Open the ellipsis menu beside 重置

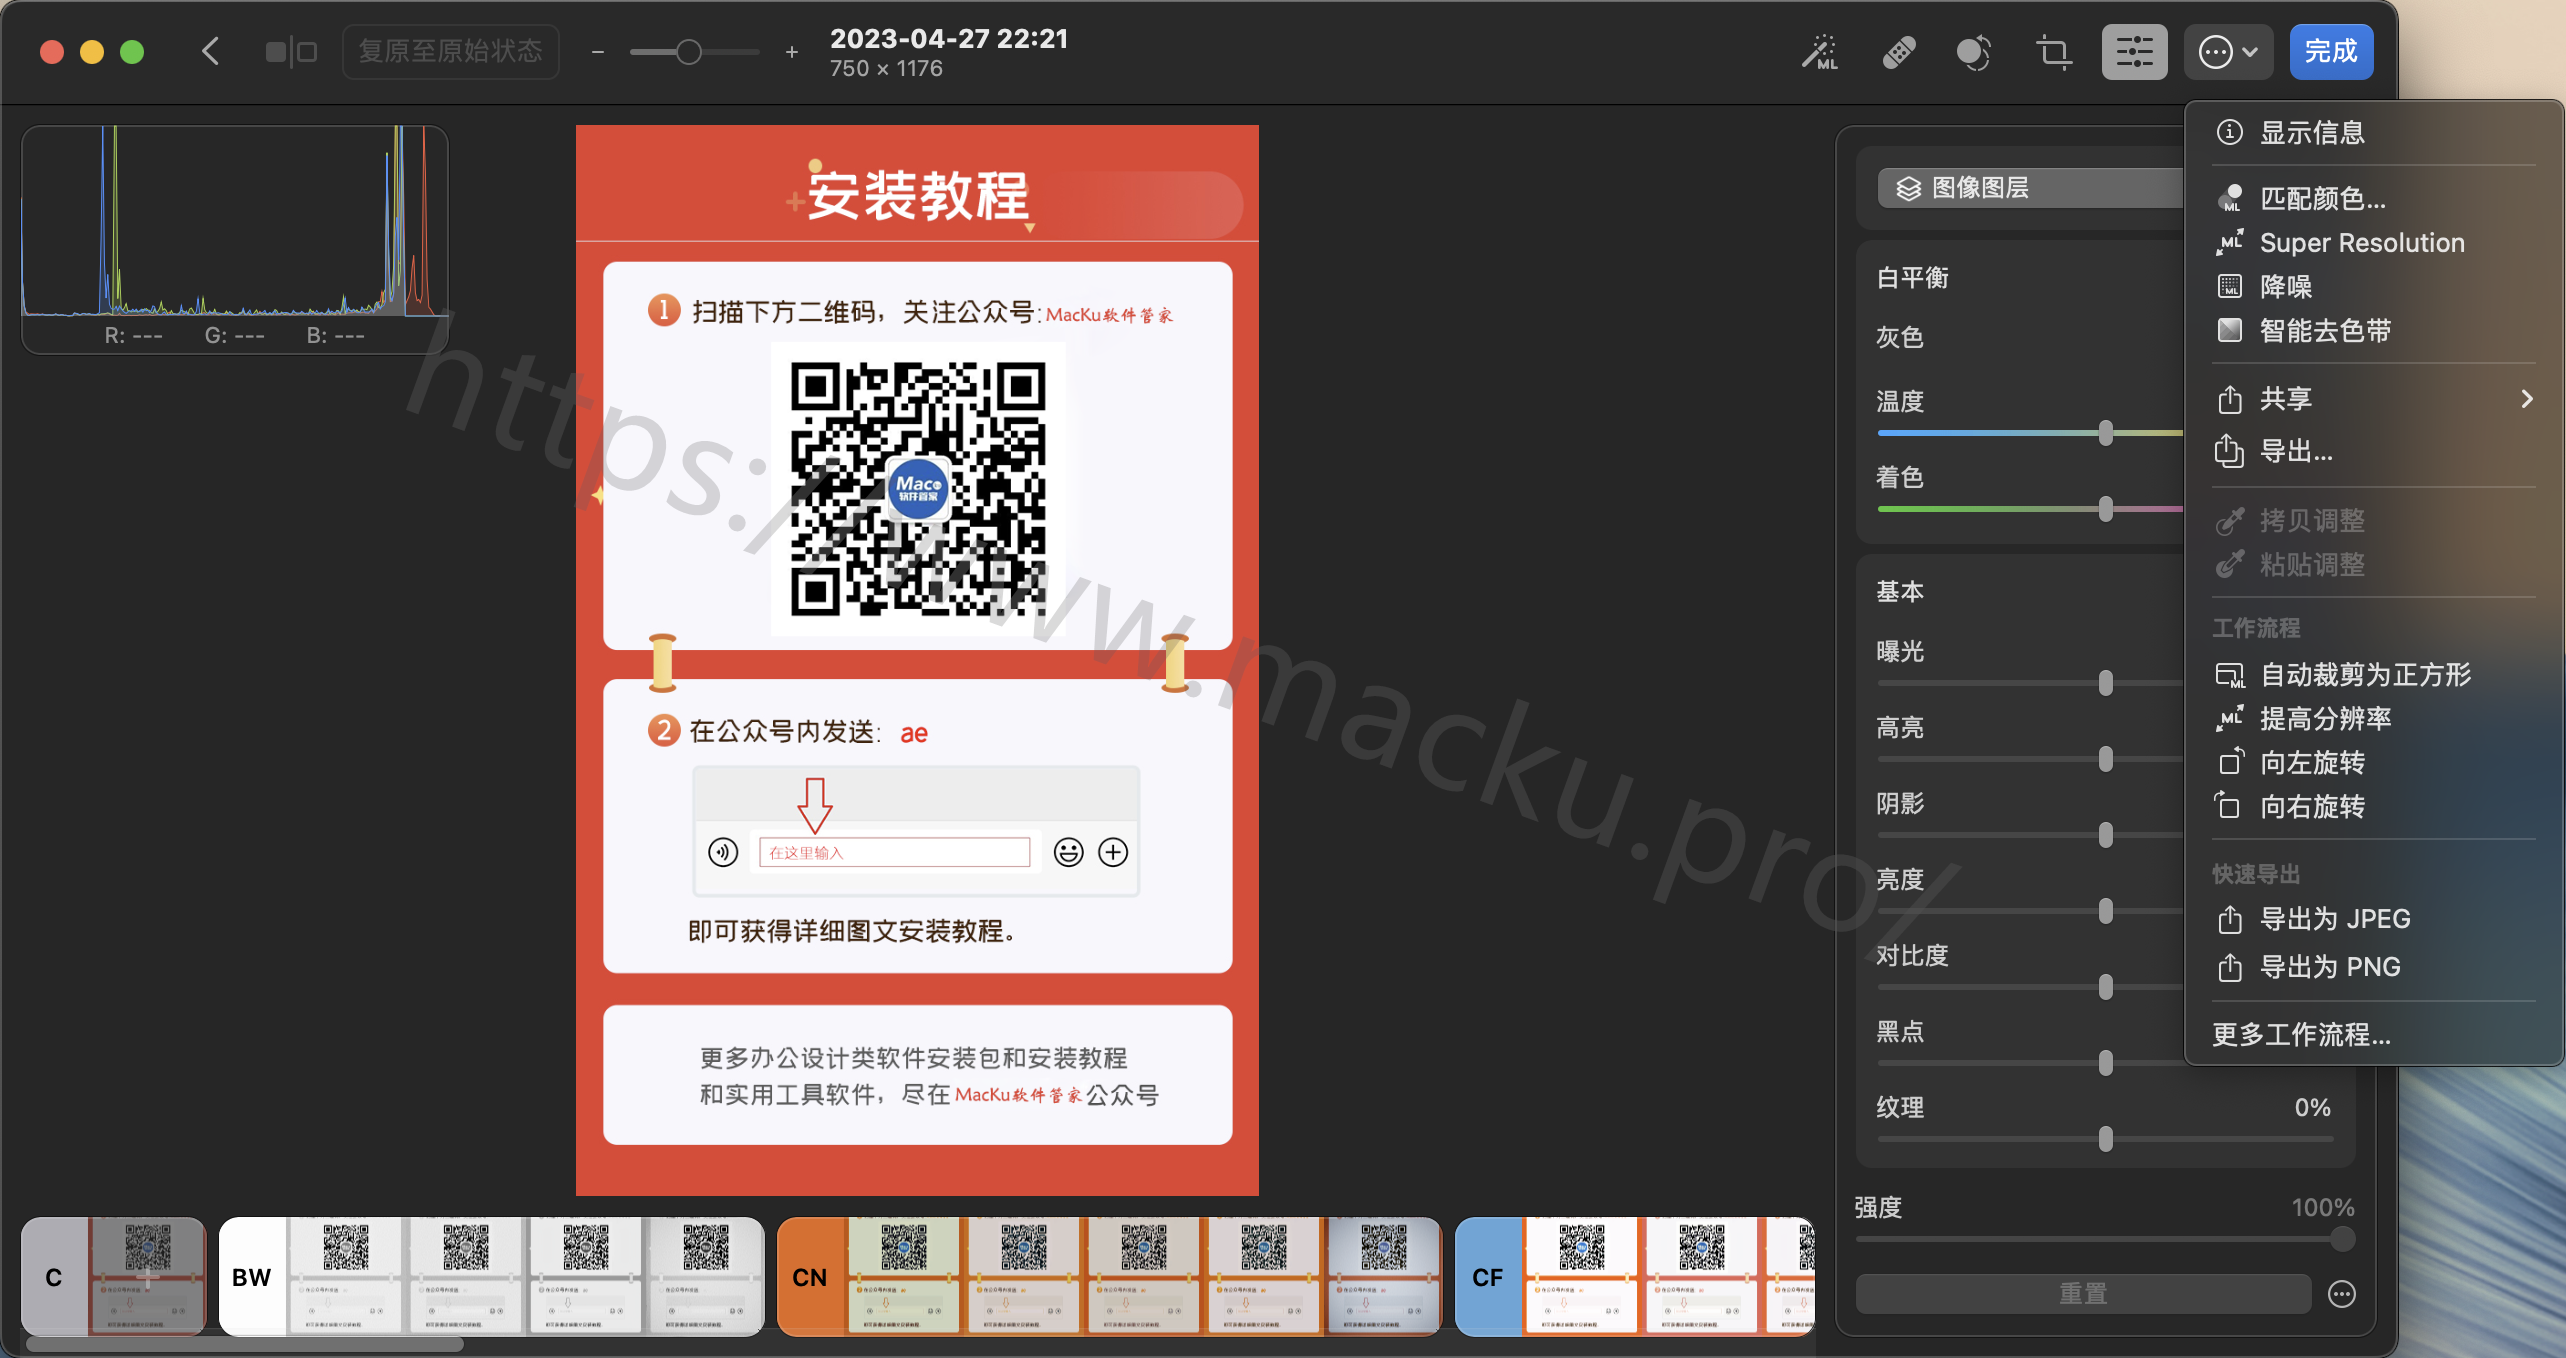2342,1294
